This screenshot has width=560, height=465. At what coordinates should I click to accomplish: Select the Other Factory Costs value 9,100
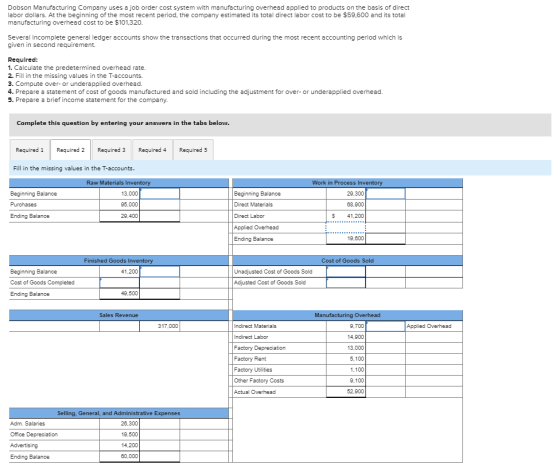(x=346, y=381)
